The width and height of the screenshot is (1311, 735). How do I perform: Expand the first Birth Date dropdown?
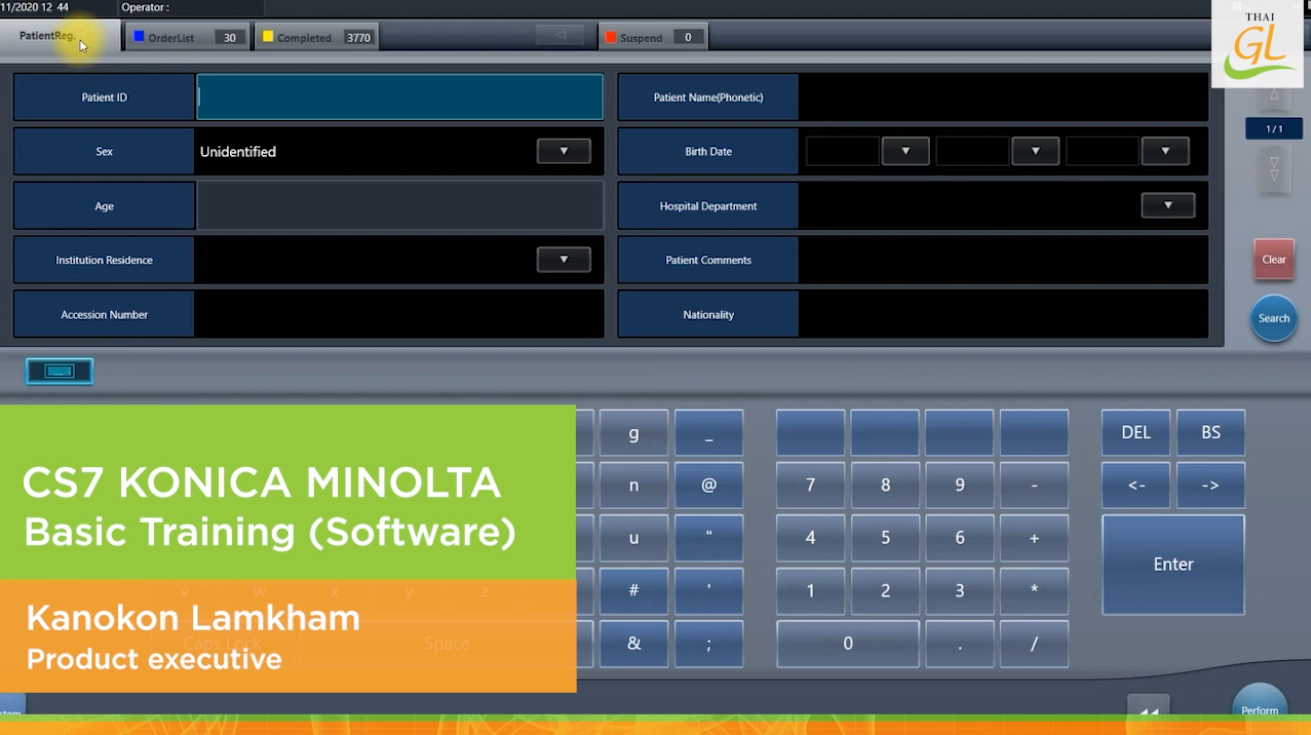point(905,151)
